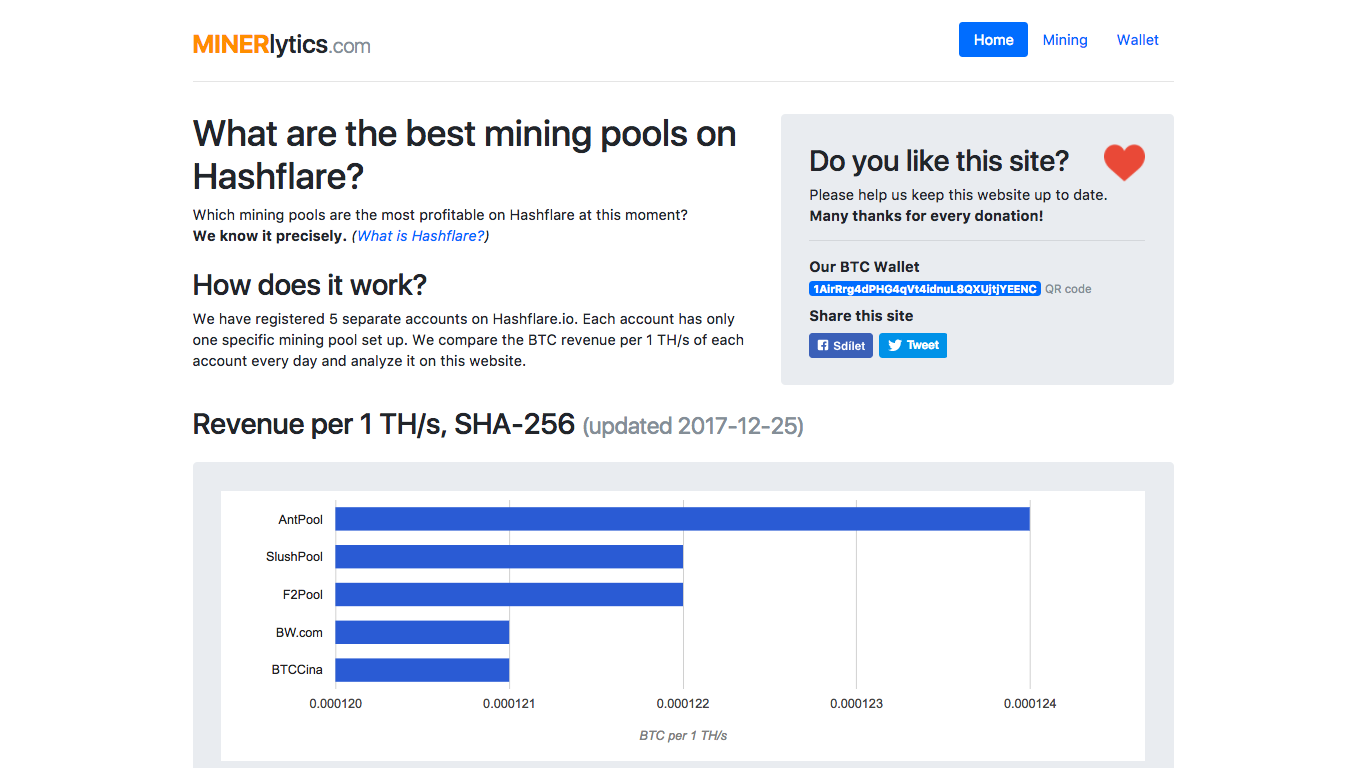Screen dimensions: 1366x768
Task: Follow the 'What is Hashflare?' link
Action: [x=420, y=236]
